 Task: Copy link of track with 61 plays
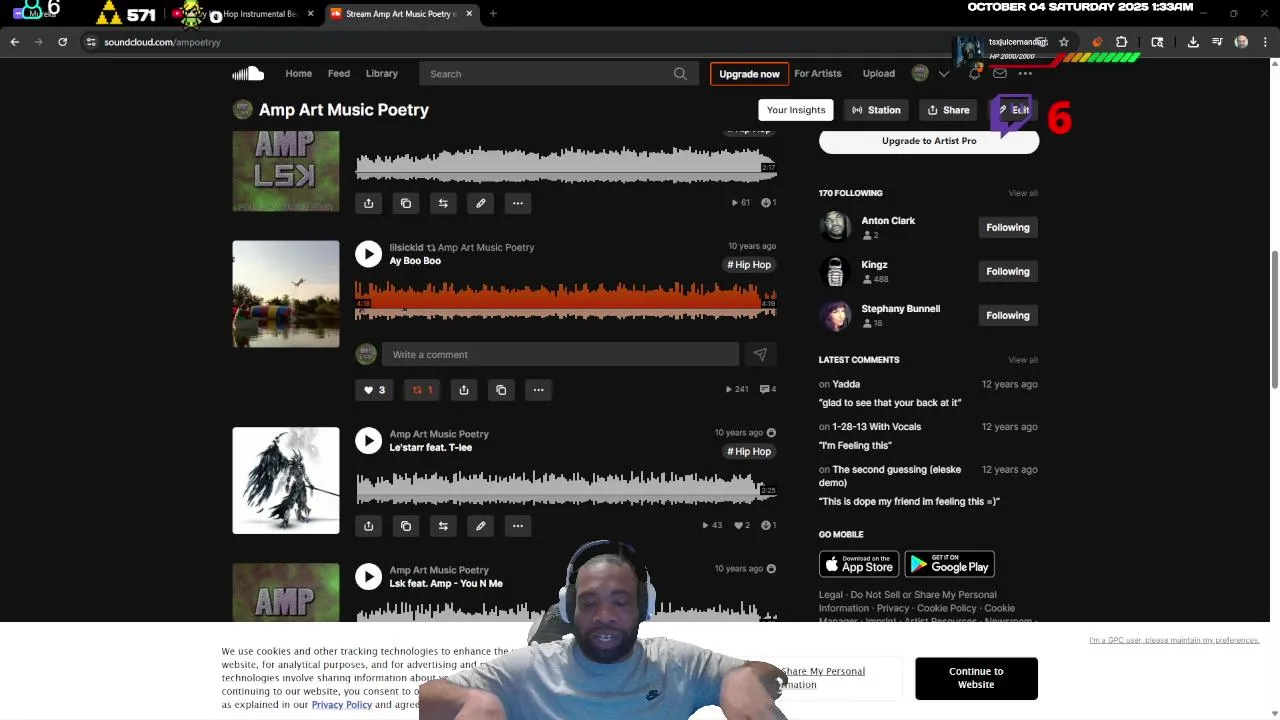coord(406,203)
